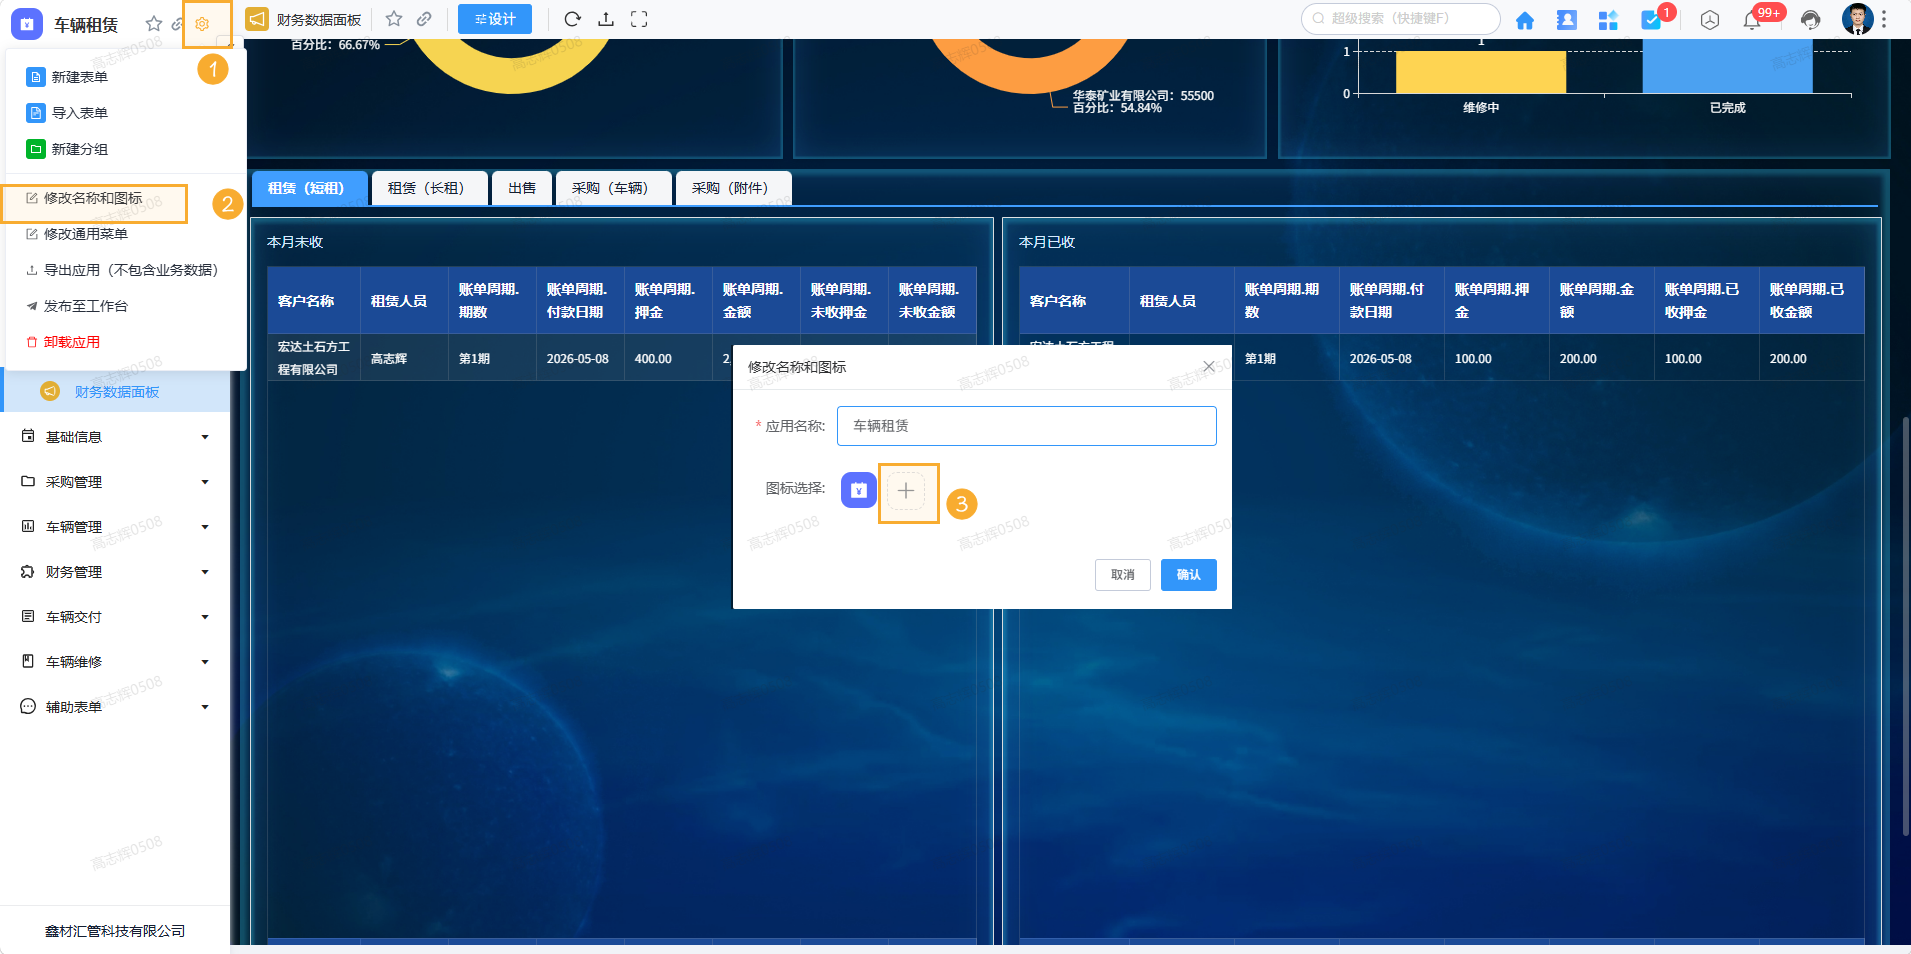Screen dimensions: 1911x954
Task: Add a new icon with plus button
Action: 906,491
